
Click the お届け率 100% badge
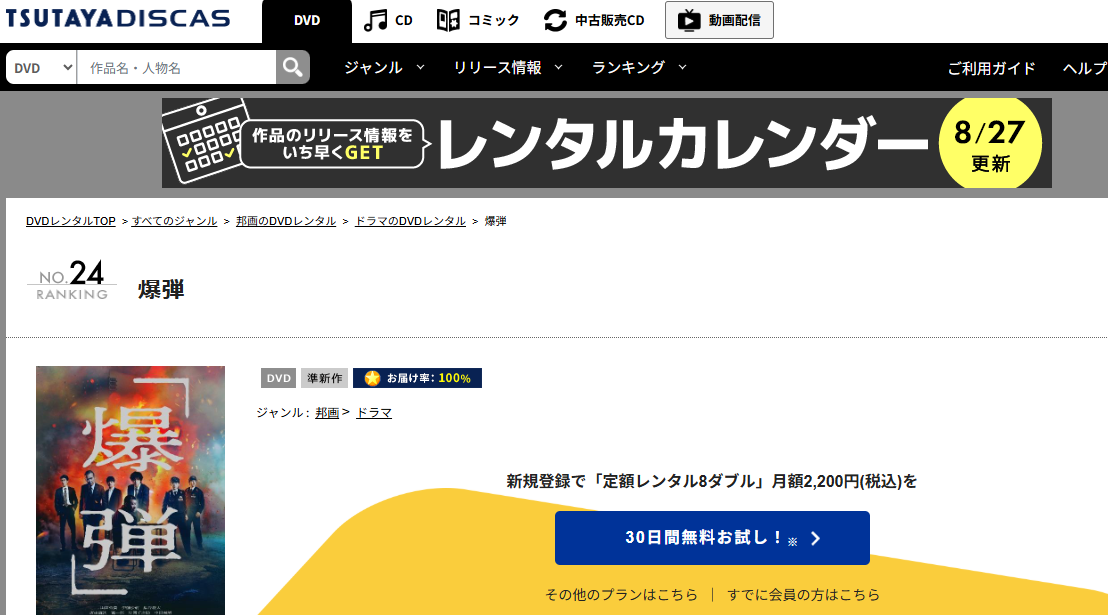[x=418, y=378]
